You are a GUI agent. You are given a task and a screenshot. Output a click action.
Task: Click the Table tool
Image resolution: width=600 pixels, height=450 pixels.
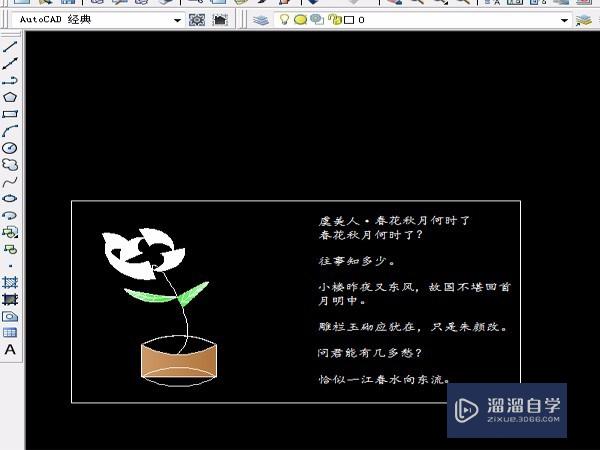(10, 333)
